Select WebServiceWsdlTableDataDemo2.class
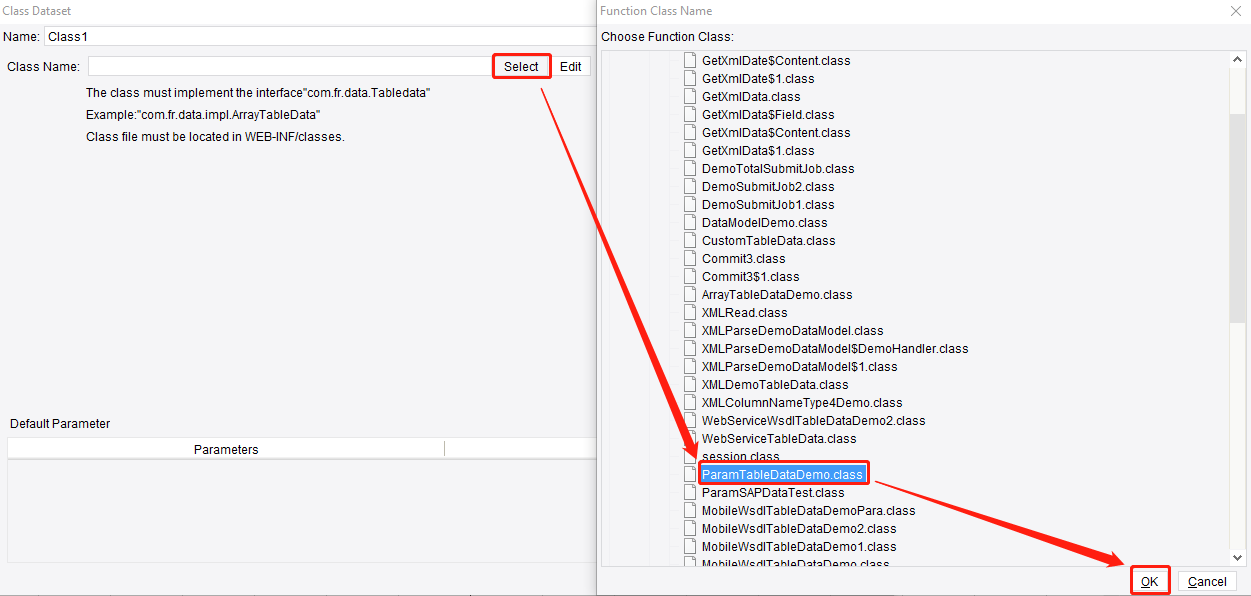The width and height of the screenshot is (1251, 596). [x=813, y=420]
